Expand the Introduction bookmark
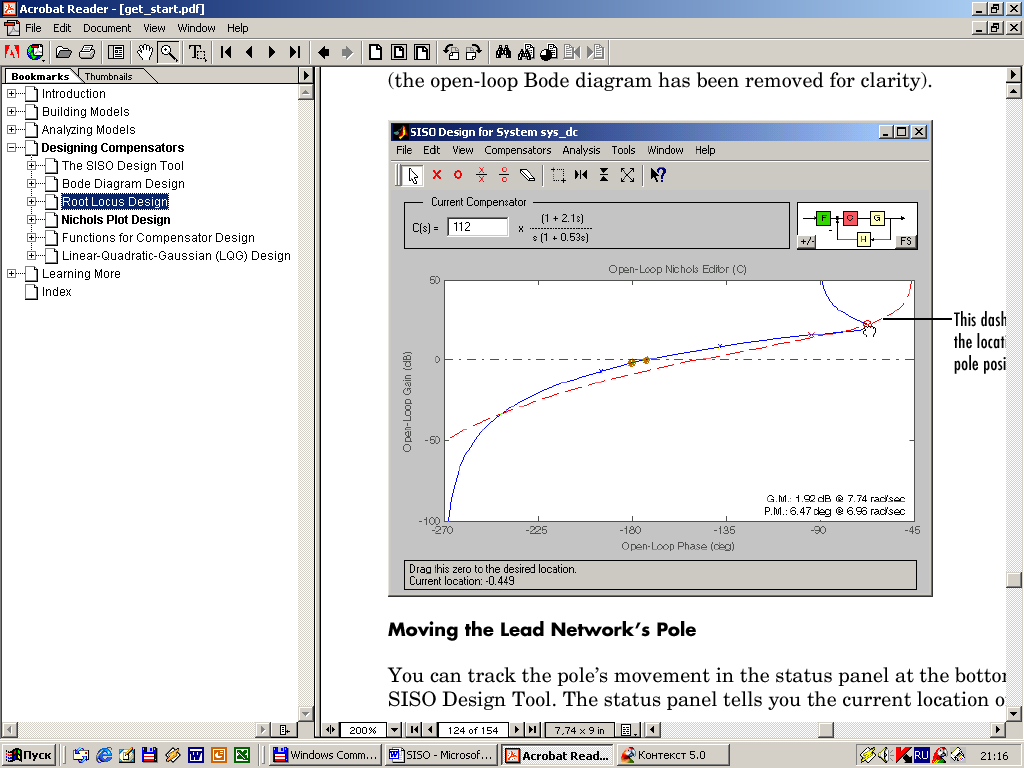The image size is (1024, 768). pyautogui.click(x=12, y=94)
